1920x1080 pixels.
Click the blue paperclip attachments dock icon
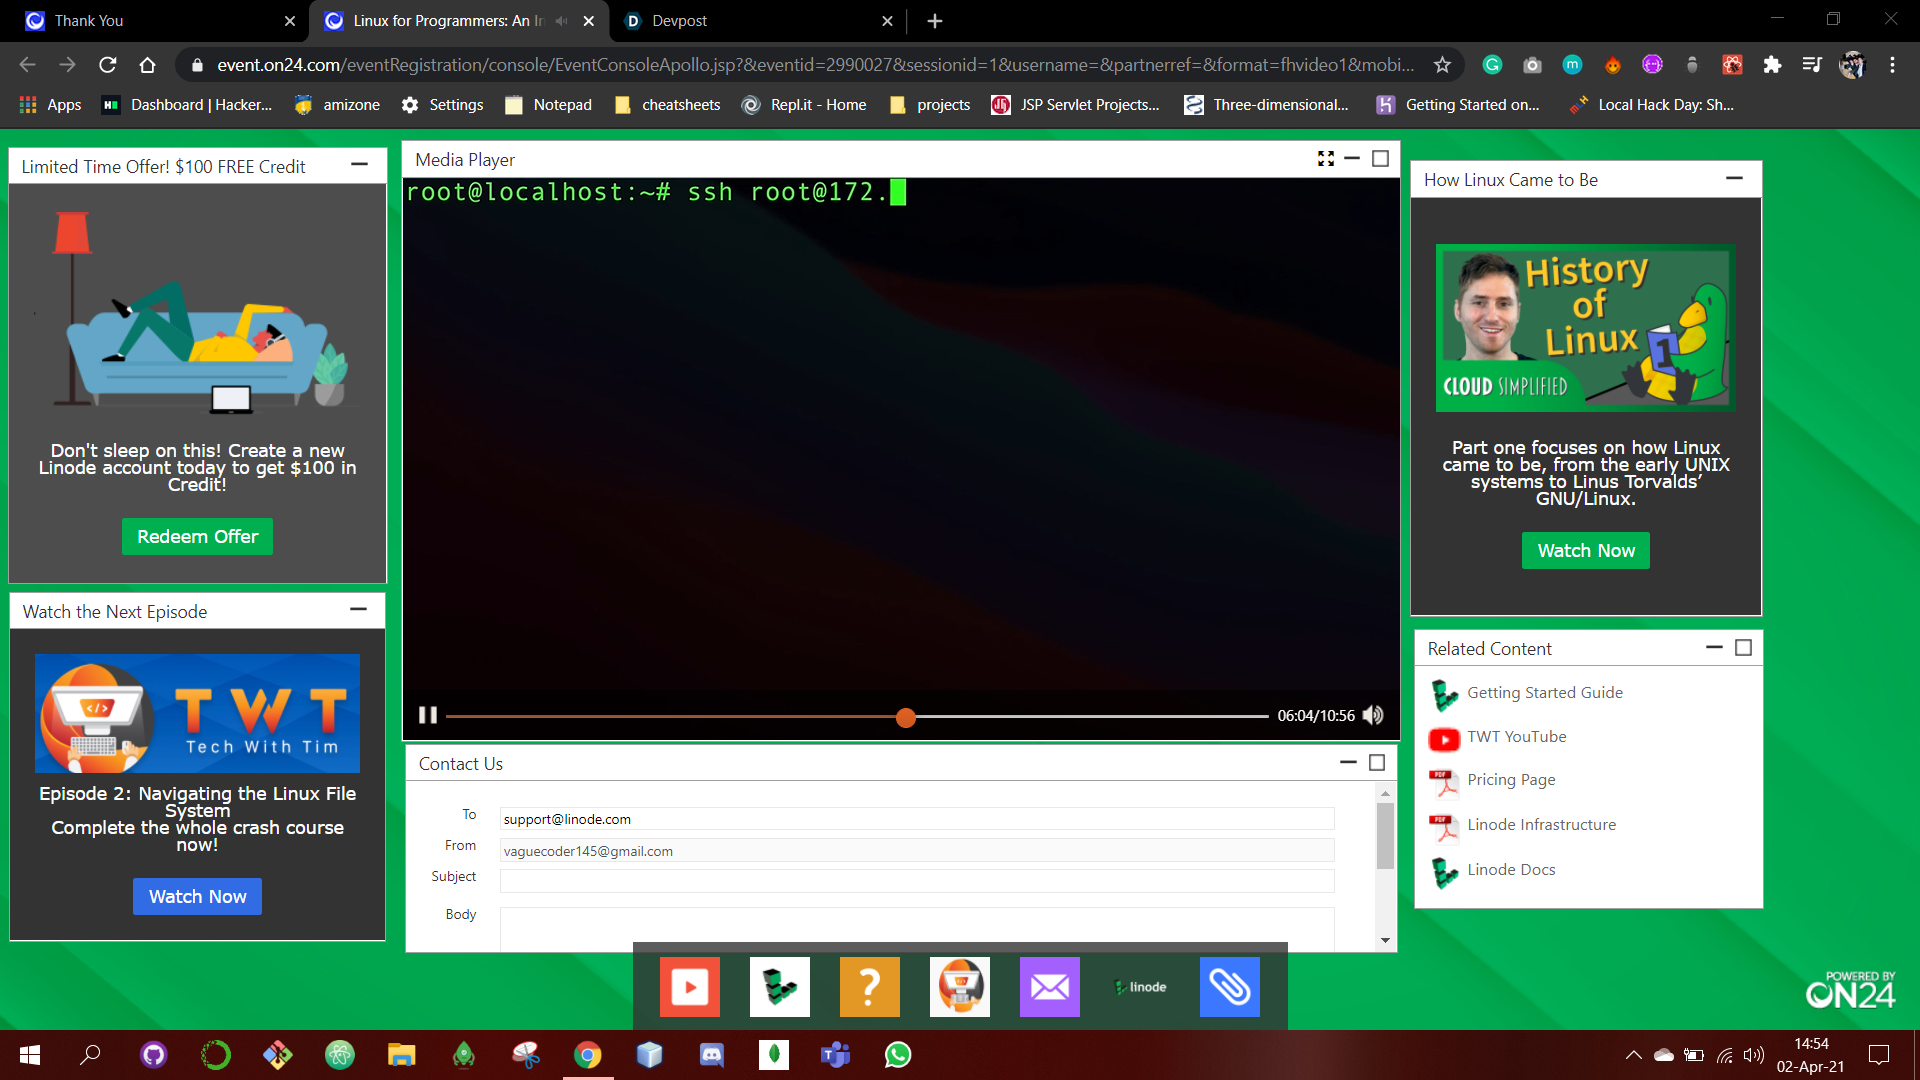pos(1229,987)
